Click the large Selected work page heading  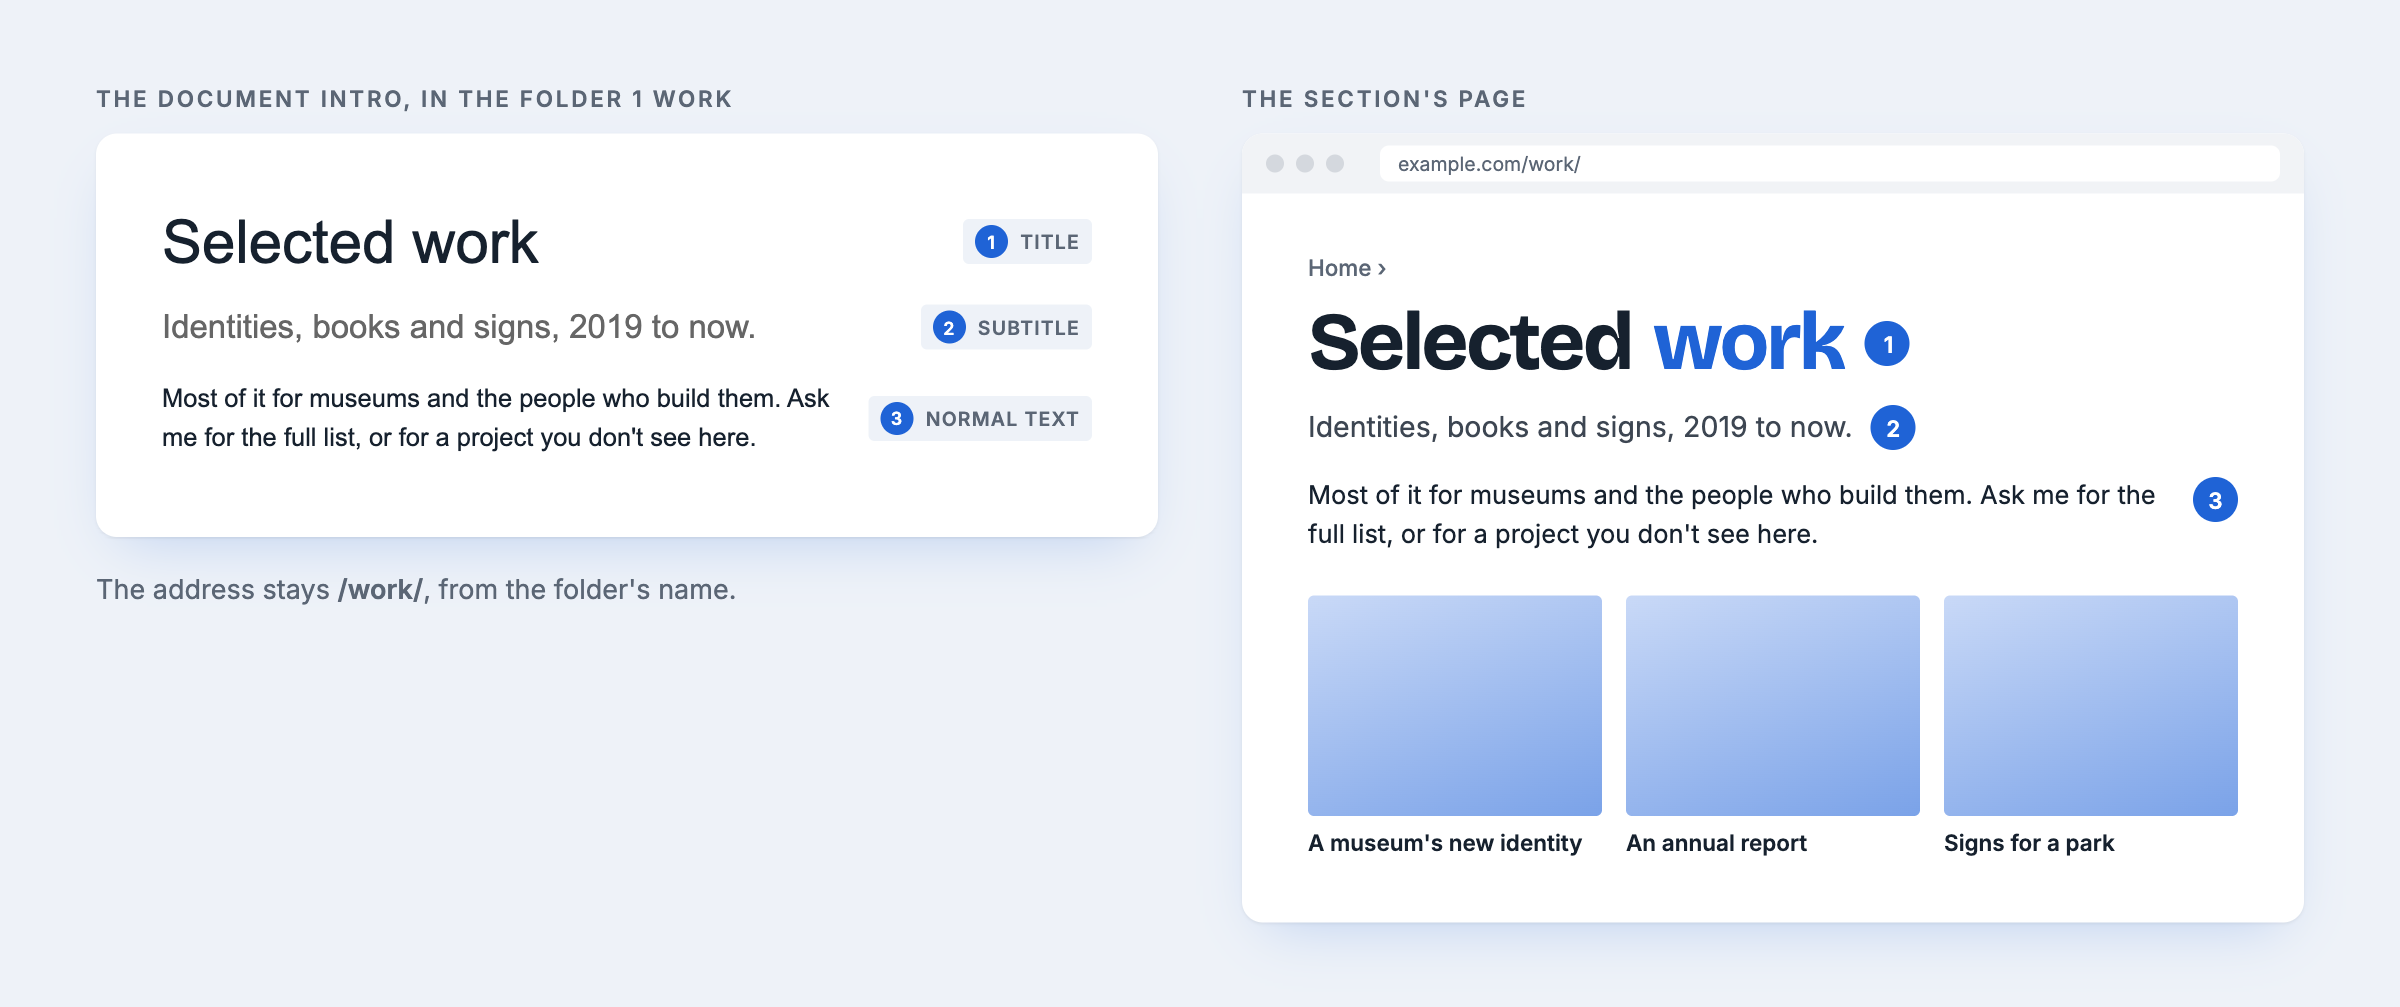click(x=1576, y=342)
